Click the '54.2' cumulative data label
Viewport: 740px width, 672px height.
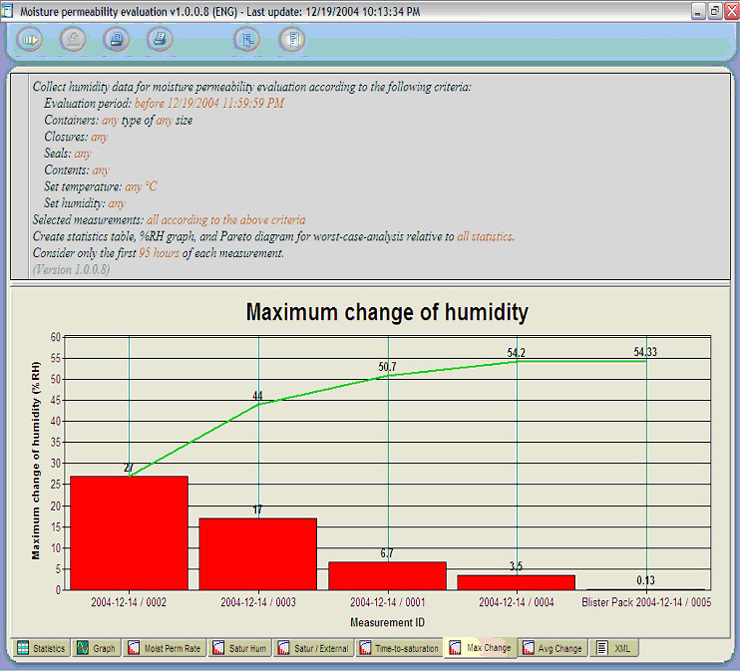point(516,353)
